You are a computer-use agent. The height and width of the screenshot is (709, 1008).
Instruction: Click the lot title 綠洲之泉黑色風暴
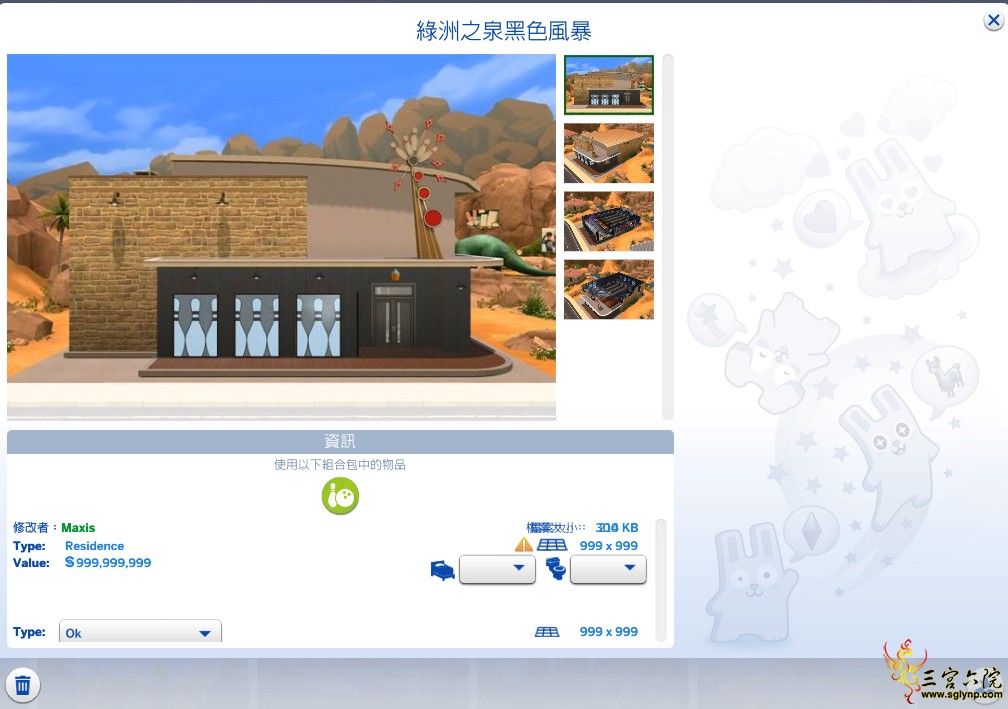click(504, 31)
